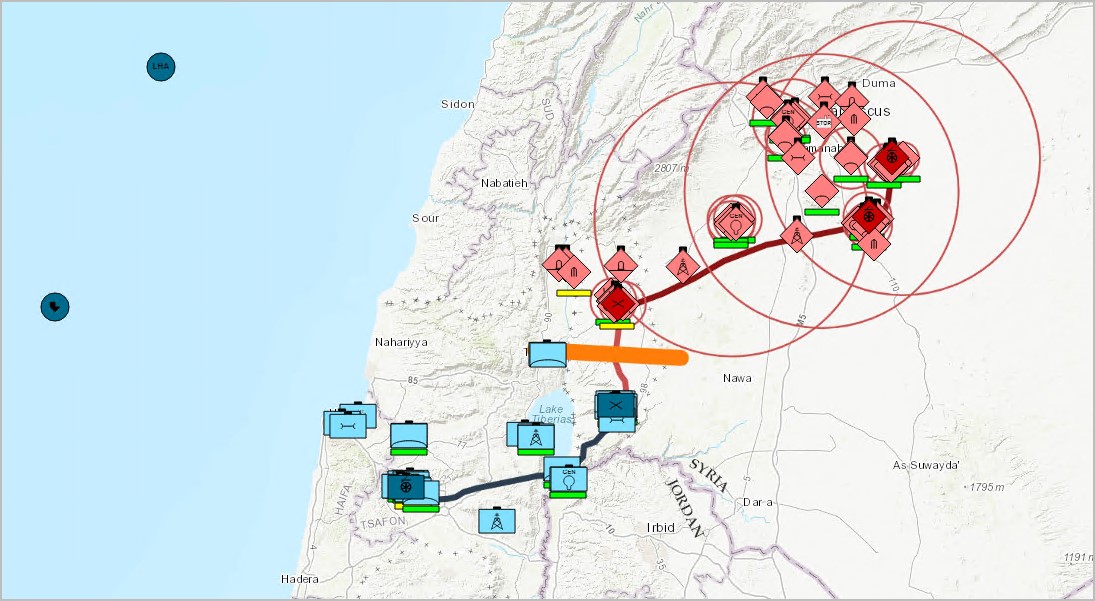Select red arc diamond left of northern wheel
Viewport: 1095px width, 601px height.
pos(851,156)
